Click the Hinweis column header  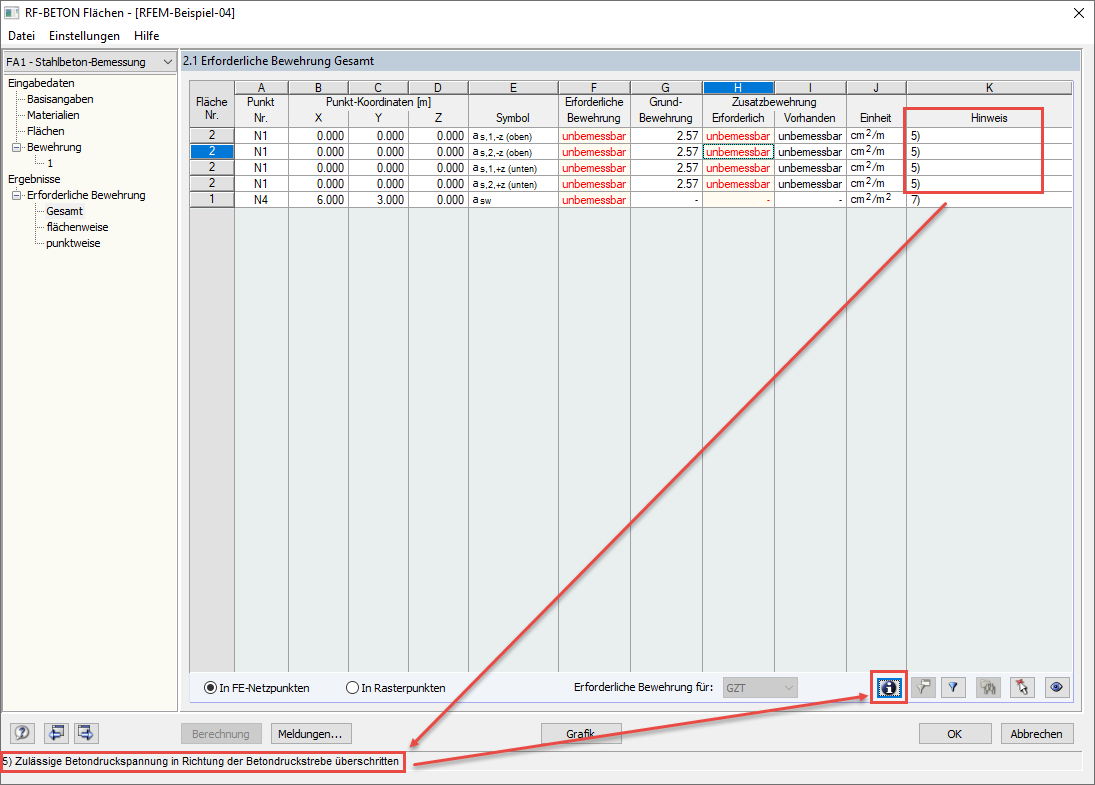(989, 118)
